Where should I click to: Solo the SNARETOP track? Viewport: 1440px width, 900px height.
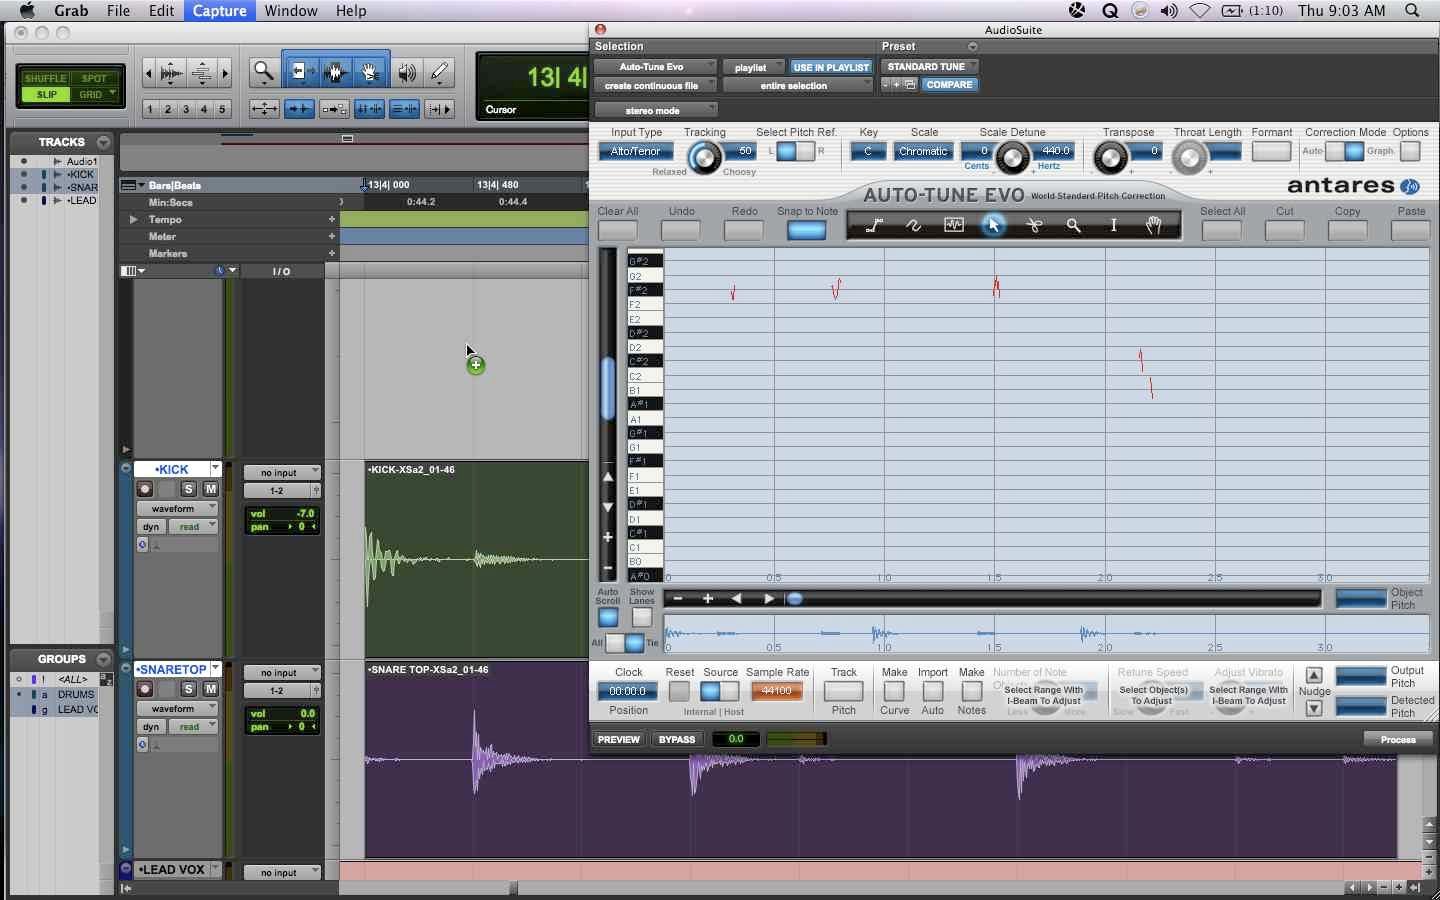pyautogui.click(x=188, y=689)
